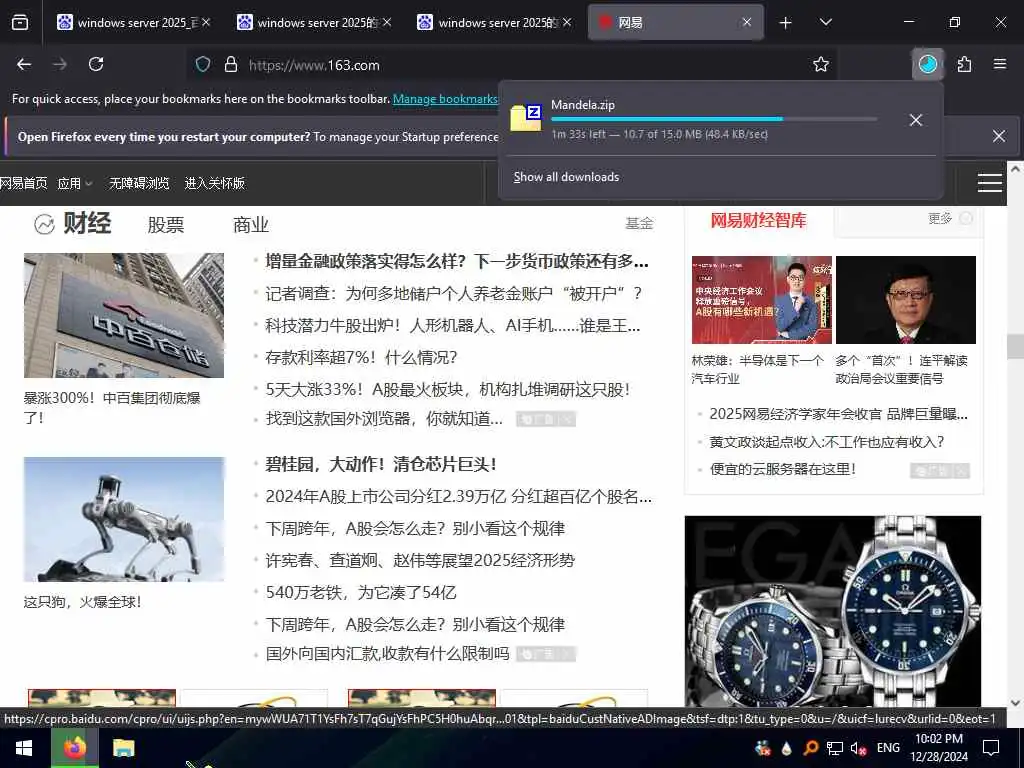Screen dimensions: 1024x768
Task: Expand the 应用 dropdown
Action: tap(74, 184)
